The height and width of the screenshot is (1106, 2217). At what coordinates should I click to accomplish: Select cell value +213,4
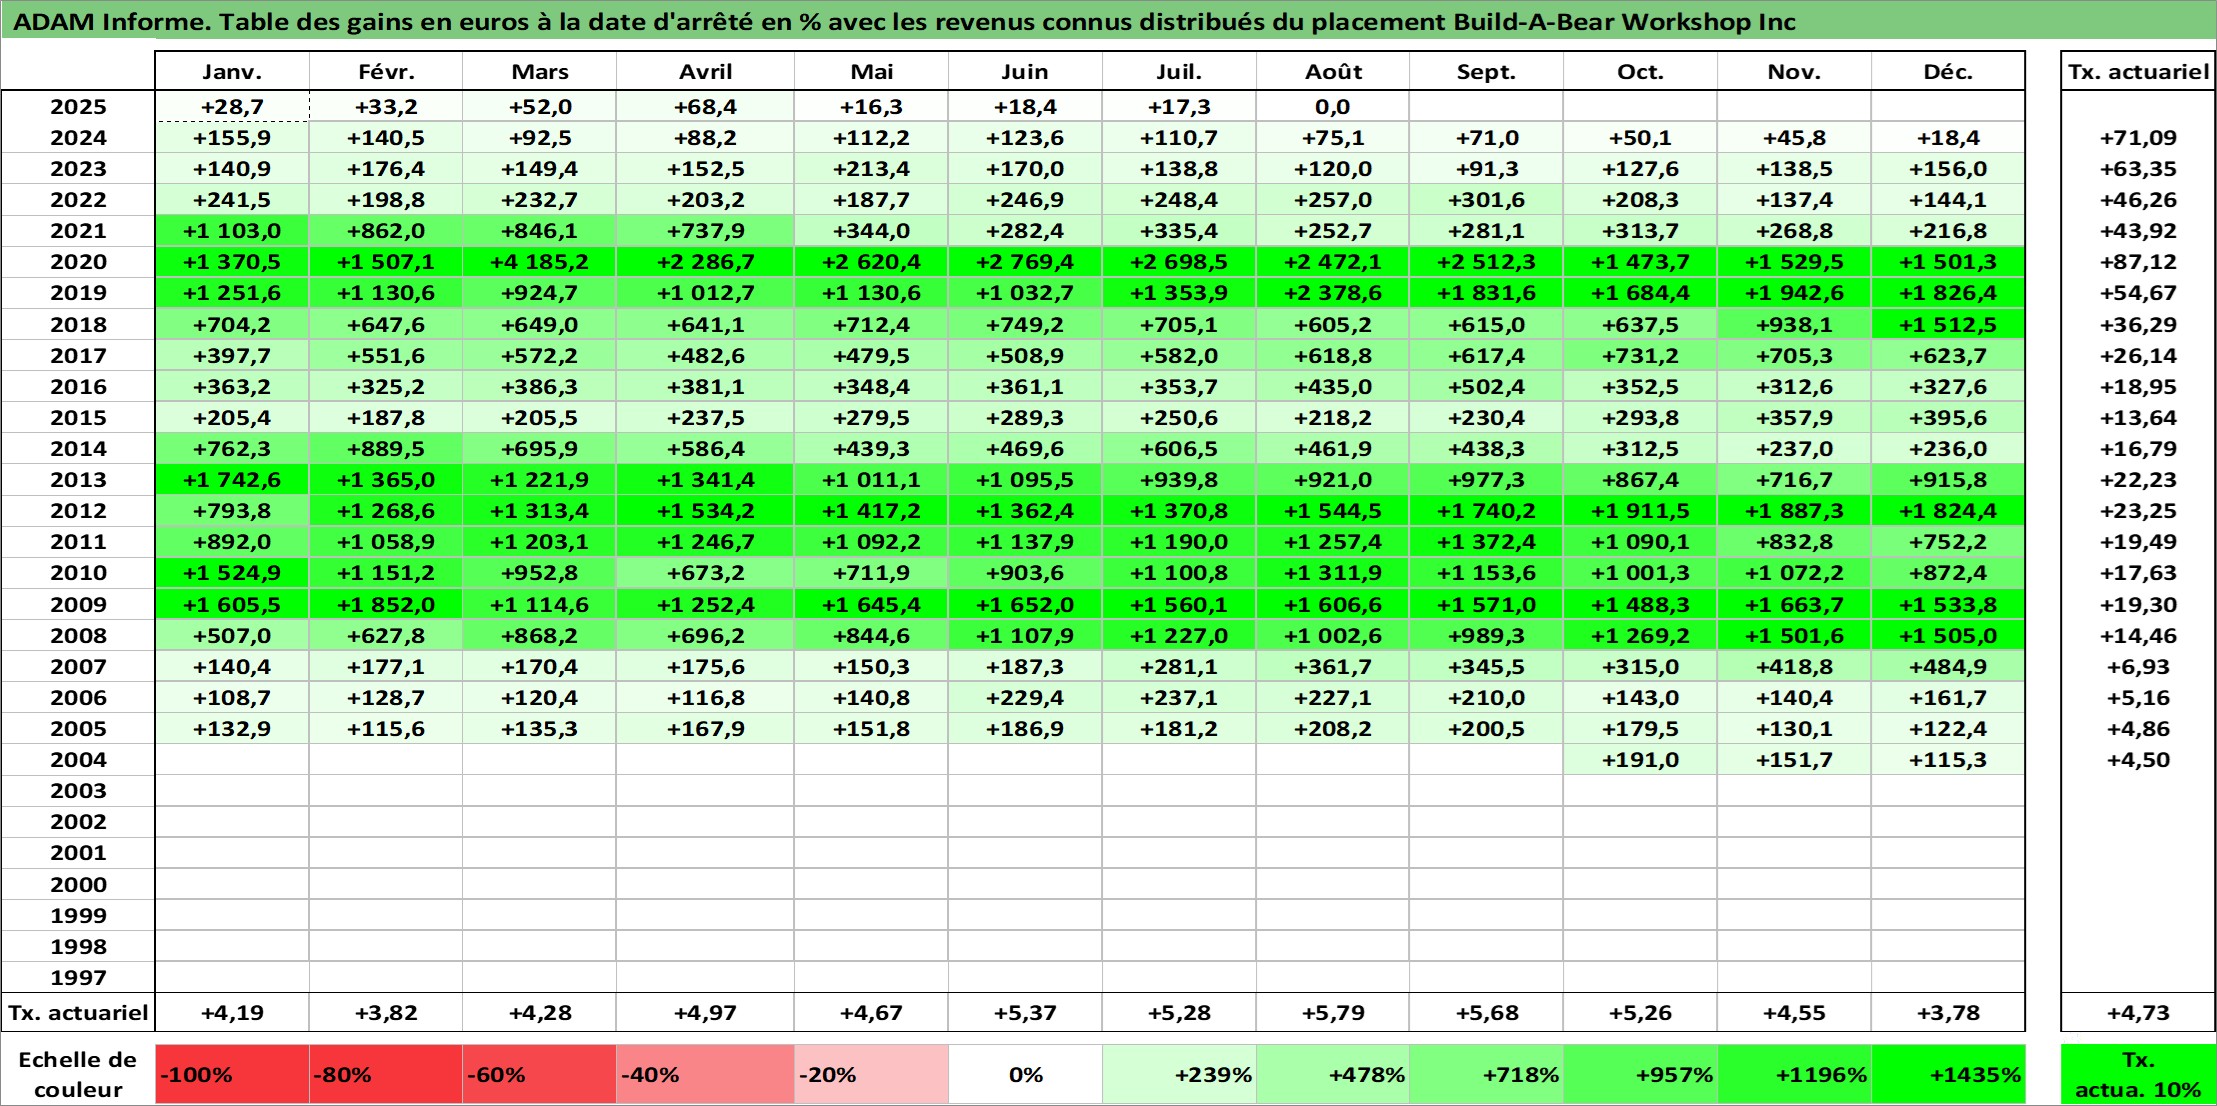click(871, 169)
